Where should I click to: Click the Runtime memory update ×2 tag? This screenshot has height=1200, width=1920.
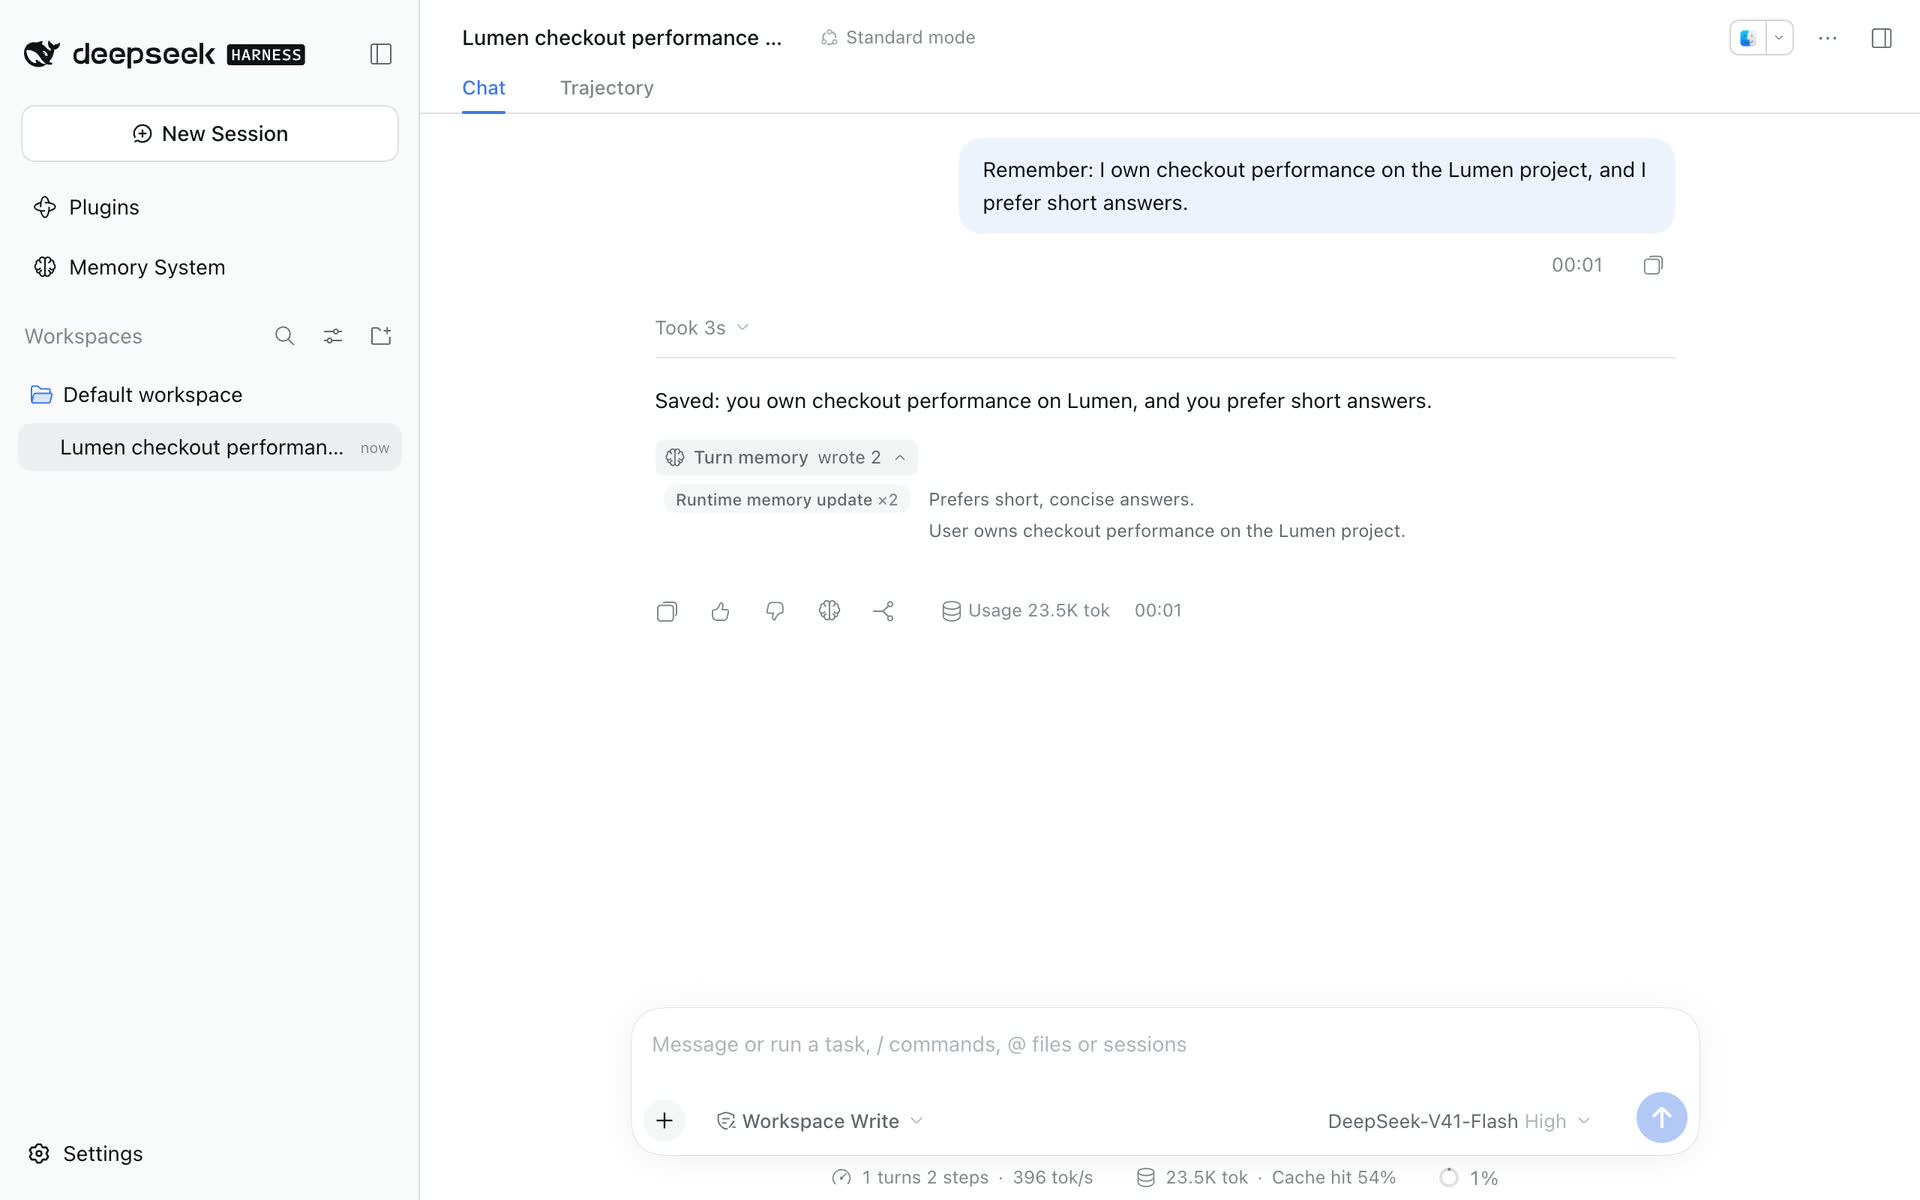[786, 499]
